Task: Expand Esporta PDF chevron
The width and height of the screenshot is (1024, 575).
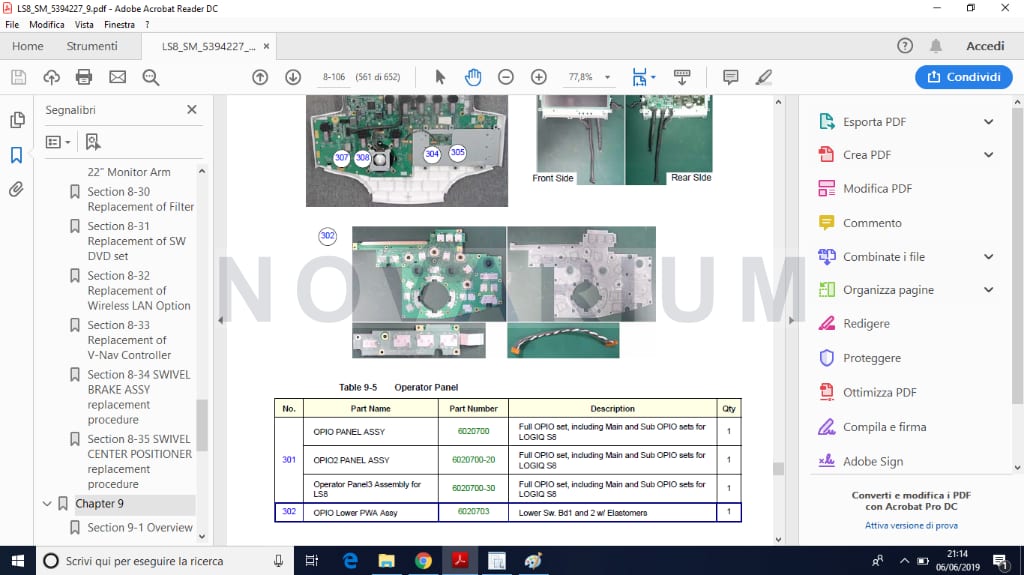Action: tap(989, 122)
